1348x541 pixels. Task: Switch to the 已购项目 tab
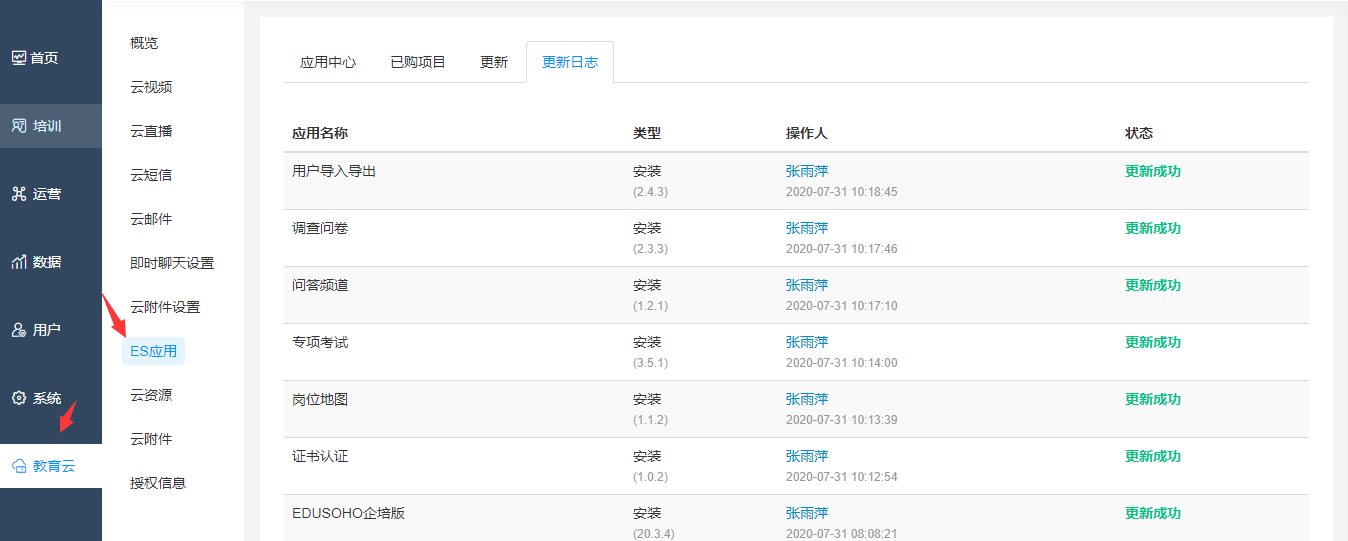coord(418,62)
